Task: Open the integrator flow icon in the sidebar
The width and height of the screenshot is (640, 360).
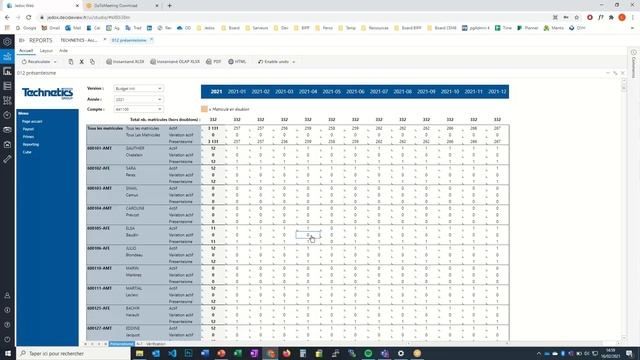Action: 7,100
